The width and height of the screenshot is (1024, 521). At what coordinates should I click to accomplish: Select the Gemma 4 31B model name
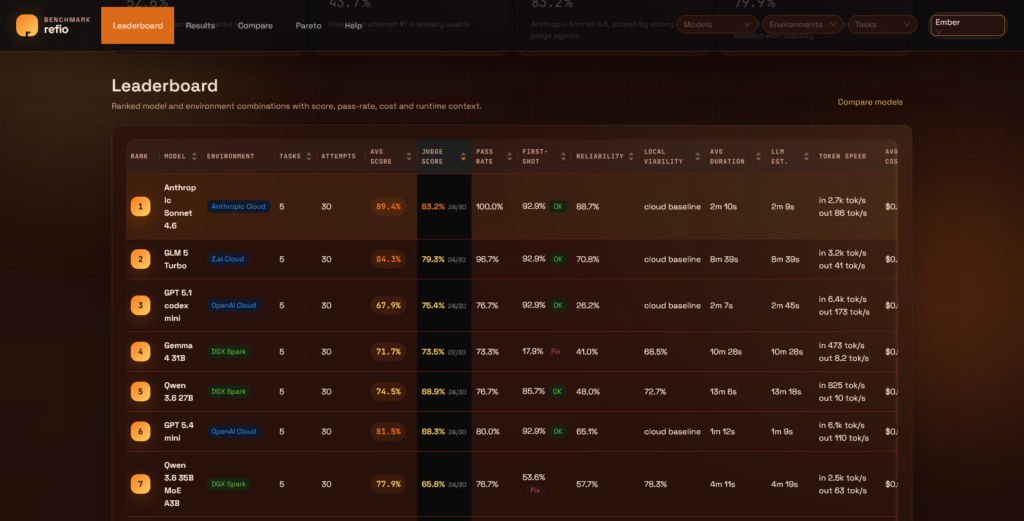178,351
